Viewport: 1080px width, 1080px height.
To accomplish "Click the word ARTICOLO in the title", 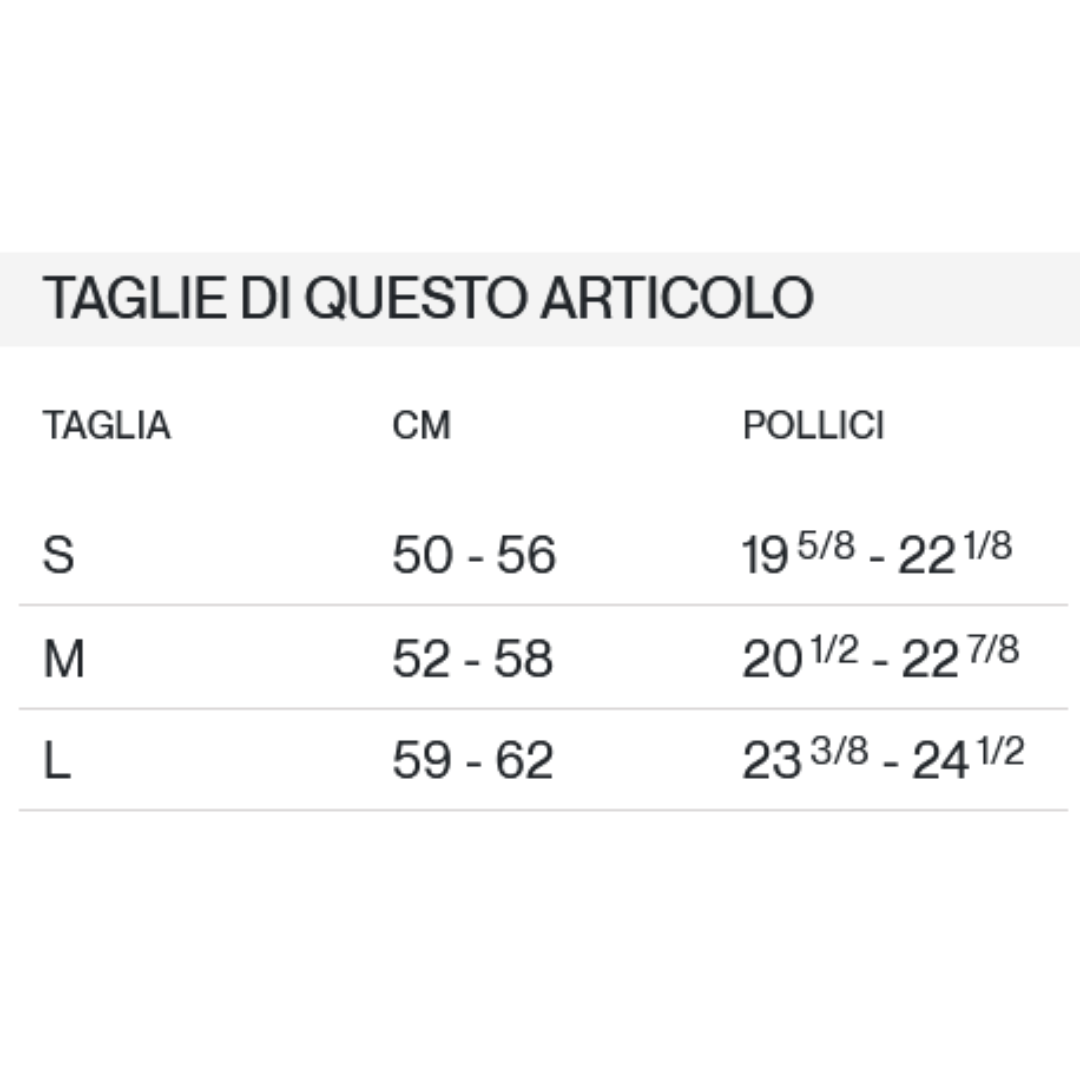I will [678, 298].
